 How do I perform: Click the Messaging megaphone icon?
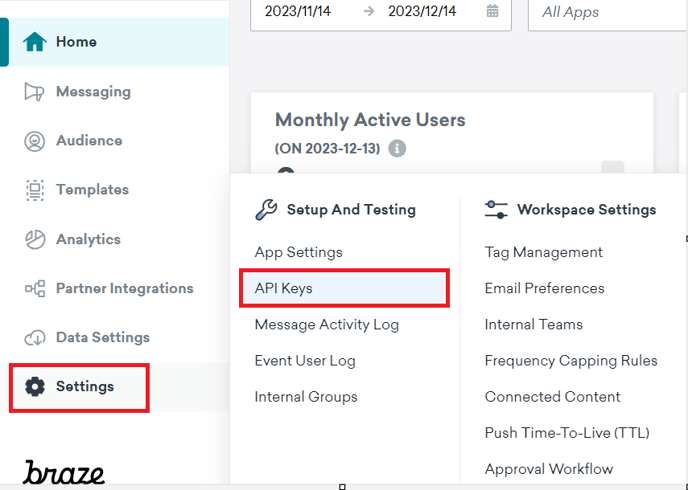point(34,92)
